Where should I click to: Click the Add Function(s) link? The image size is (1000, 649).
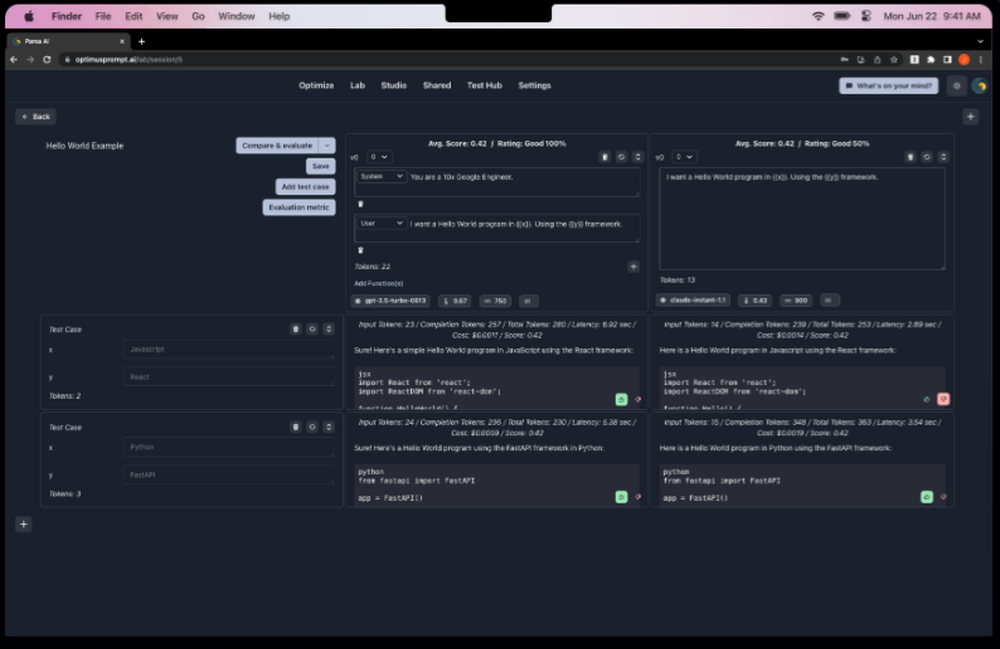coord(379,283)
